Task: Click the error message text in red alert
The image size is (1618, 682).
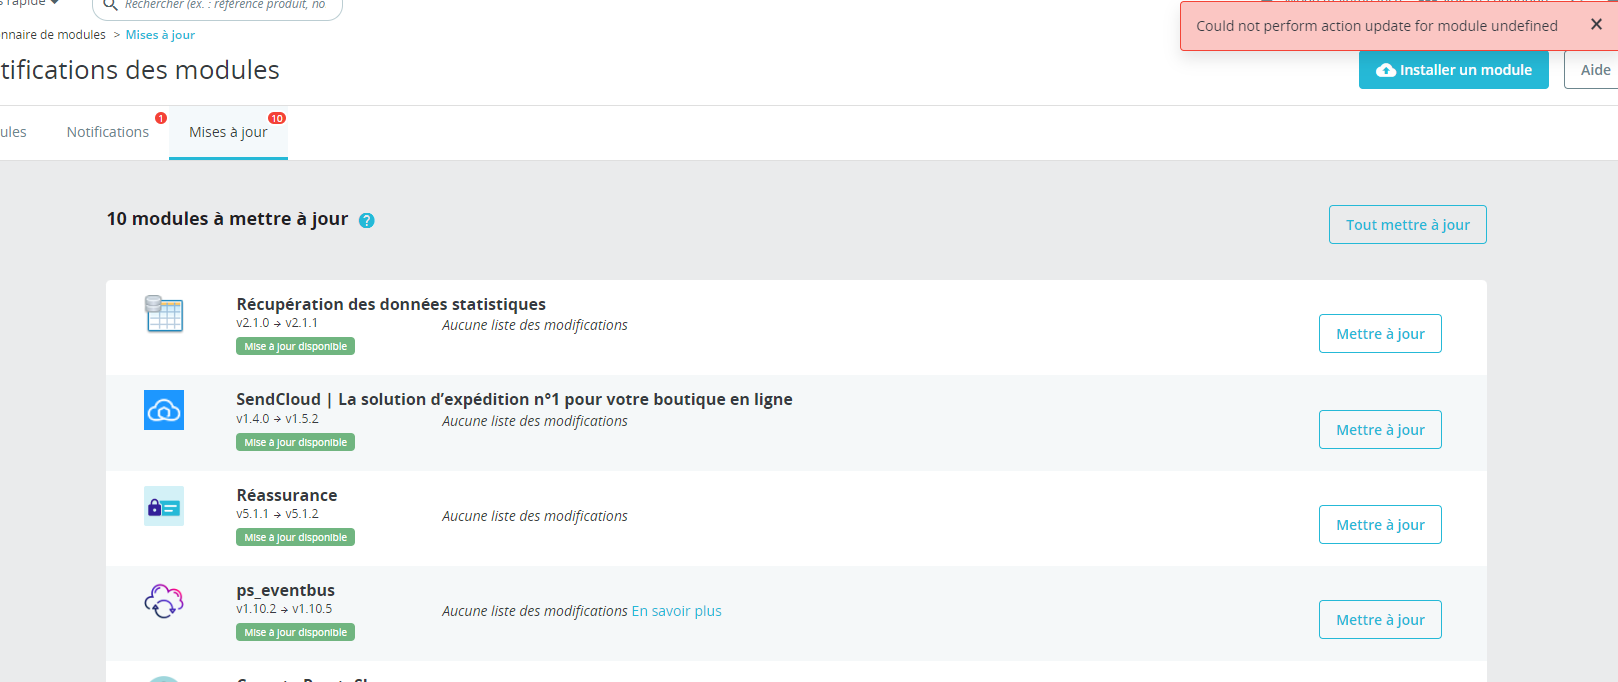Action: click(1377, 26)
